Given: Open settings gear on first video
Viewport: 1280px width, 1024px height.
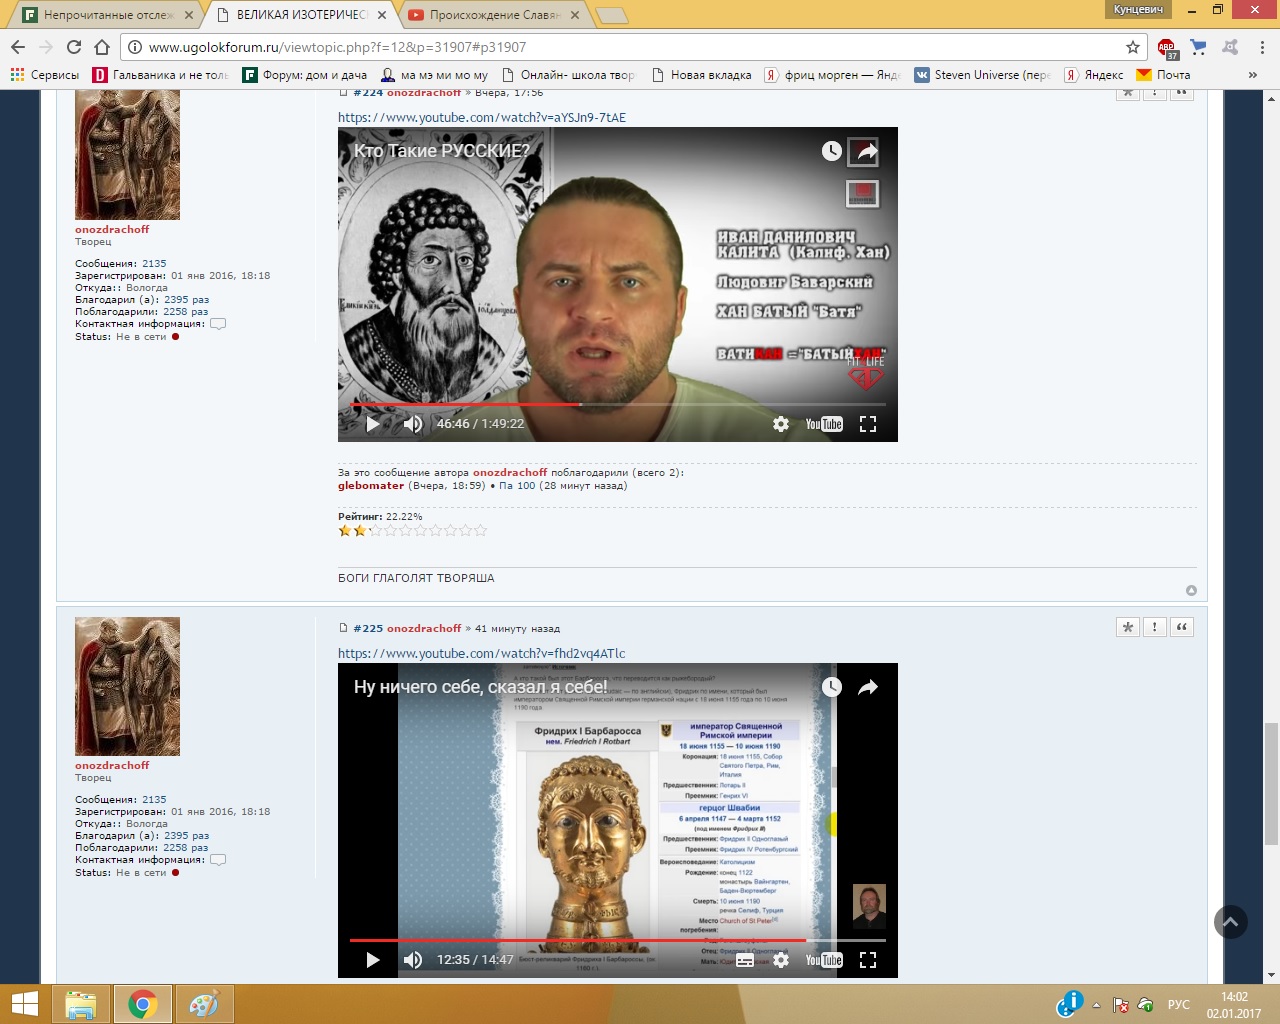Looking at the screenshot, I should click(781, 424).
